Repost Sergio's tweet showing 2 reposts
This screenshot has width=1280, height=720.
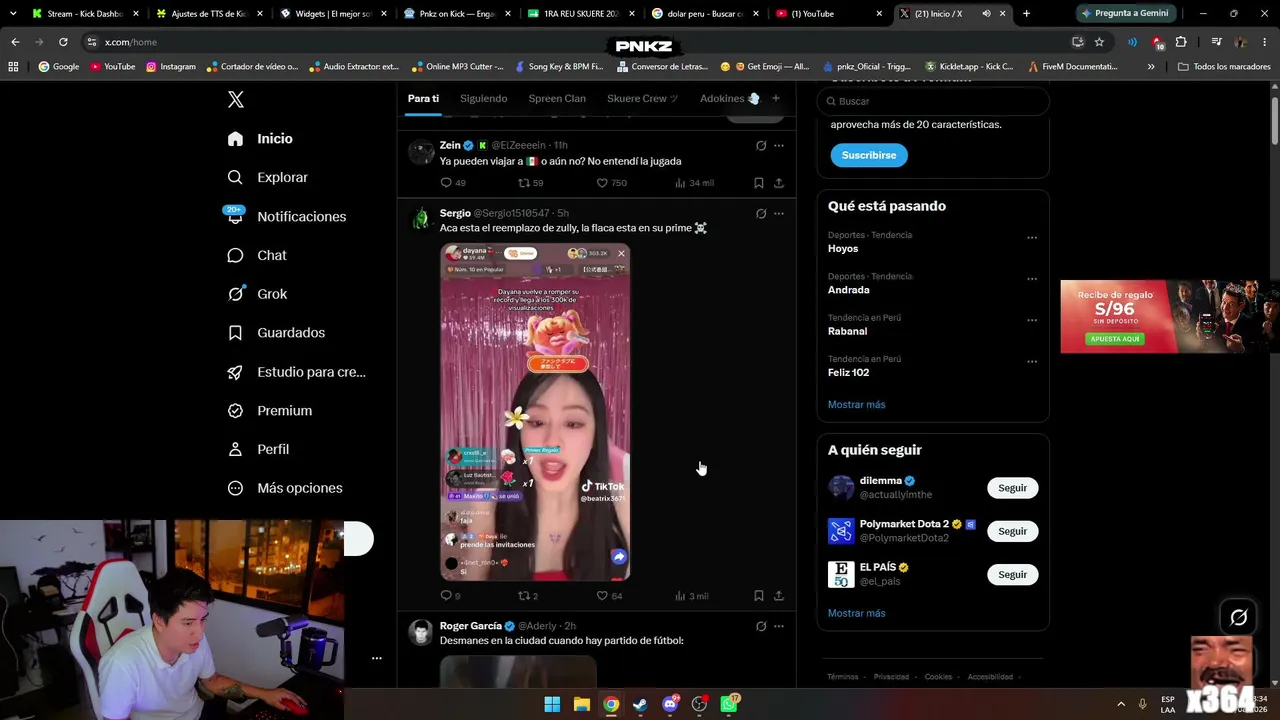528,596
